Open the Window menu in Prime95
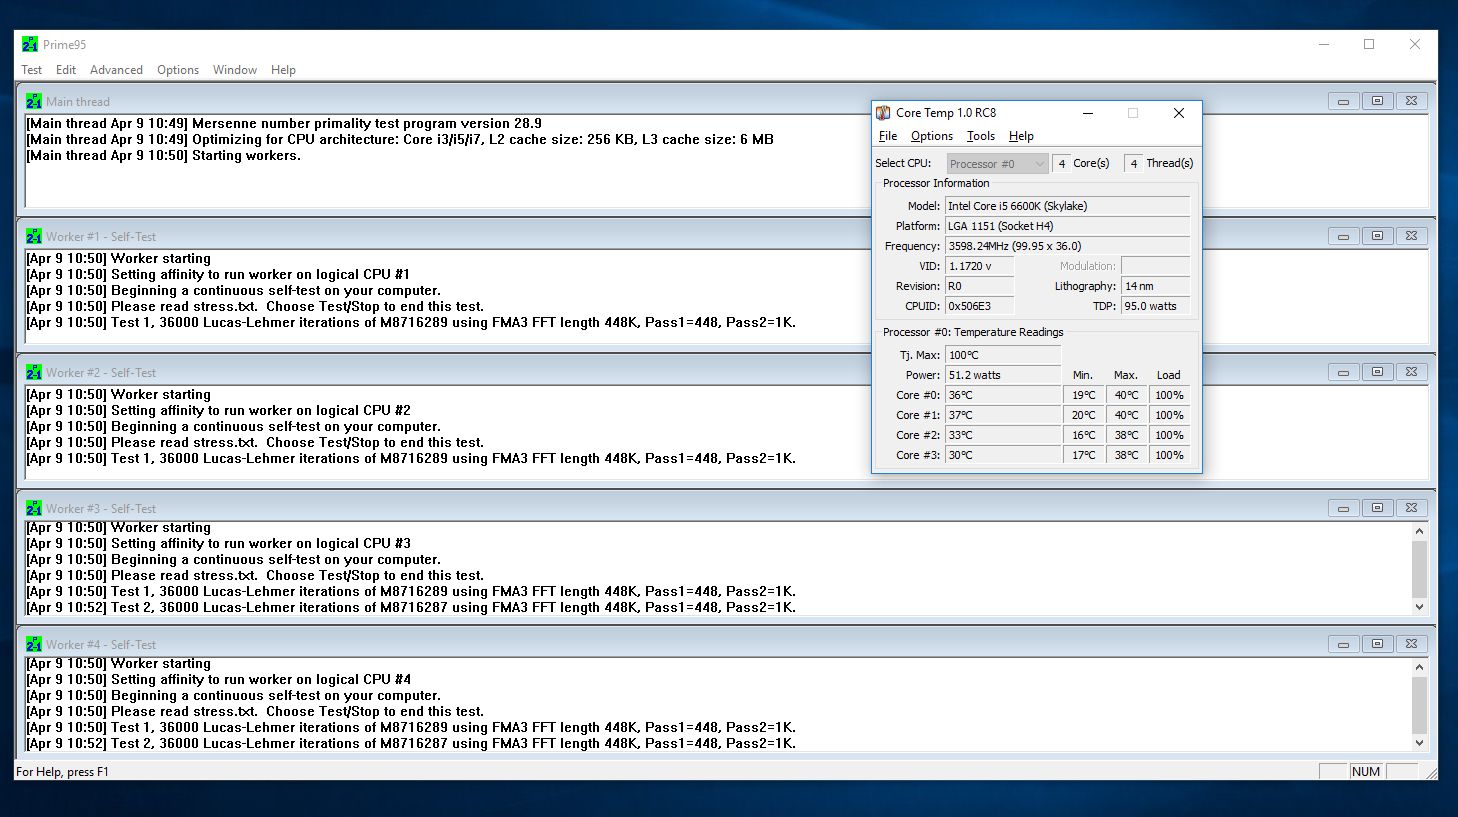The image size is (1458, 817). (235, 70)
